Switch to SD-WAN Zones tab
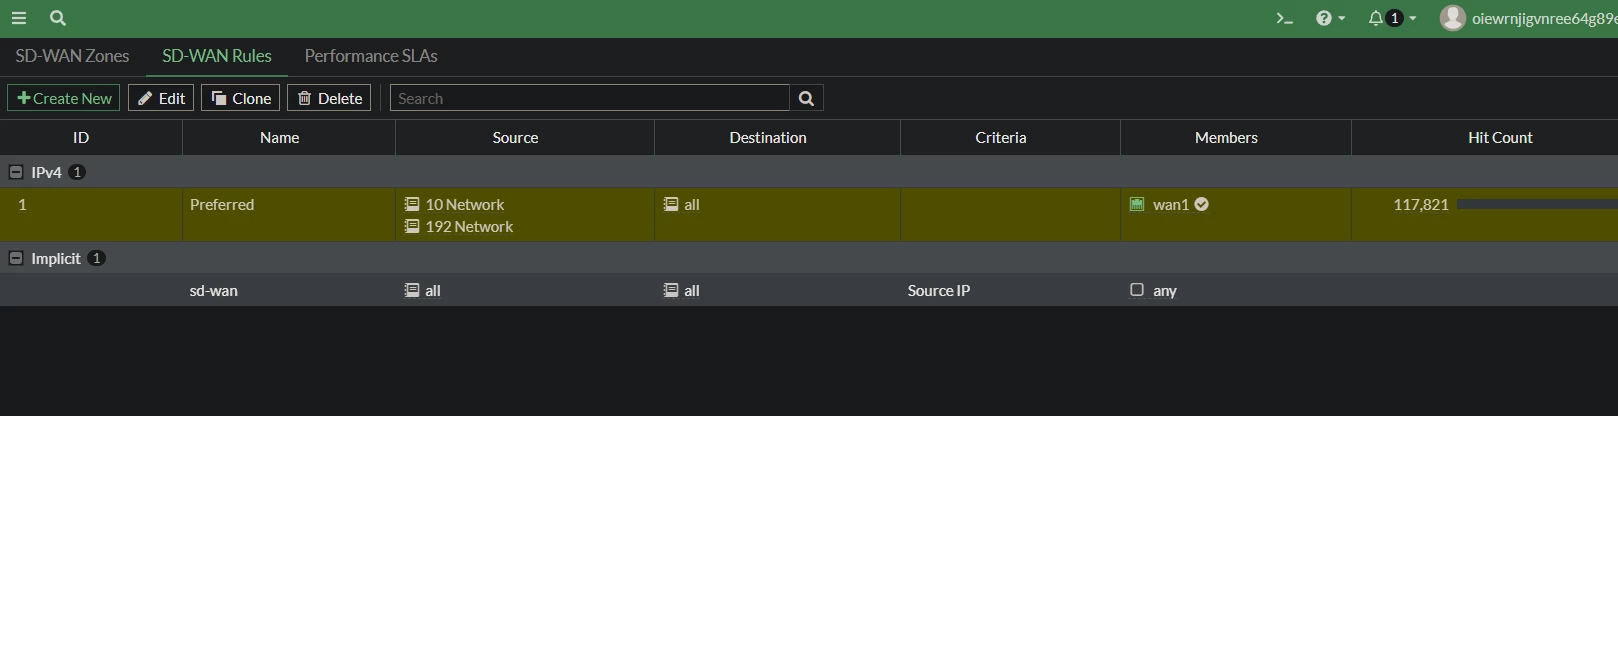Screen dimensions: 1618x648 coord(72,56)
